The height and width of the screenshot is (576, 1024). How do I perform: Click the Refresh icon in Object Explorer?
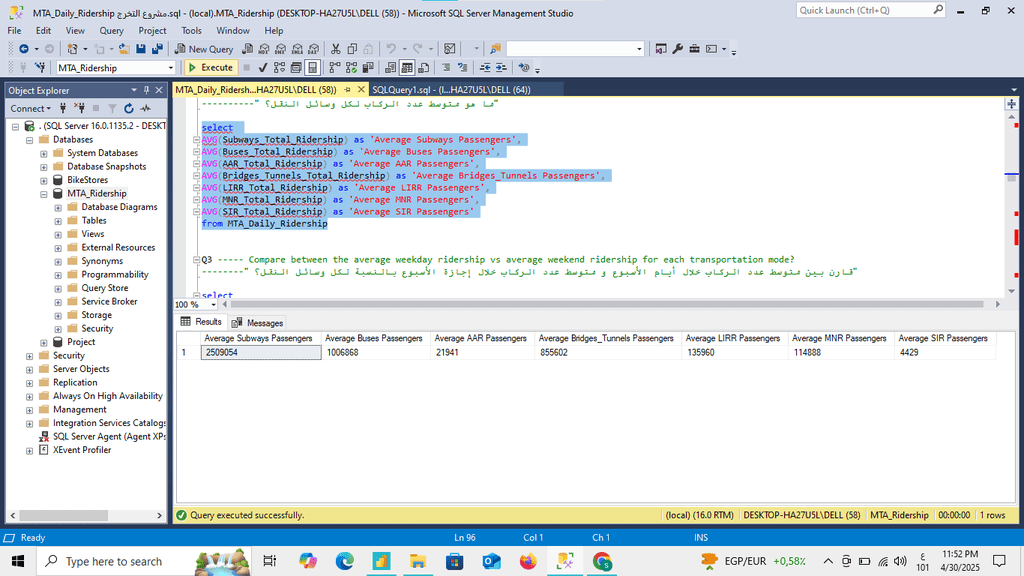pos(129,108)
